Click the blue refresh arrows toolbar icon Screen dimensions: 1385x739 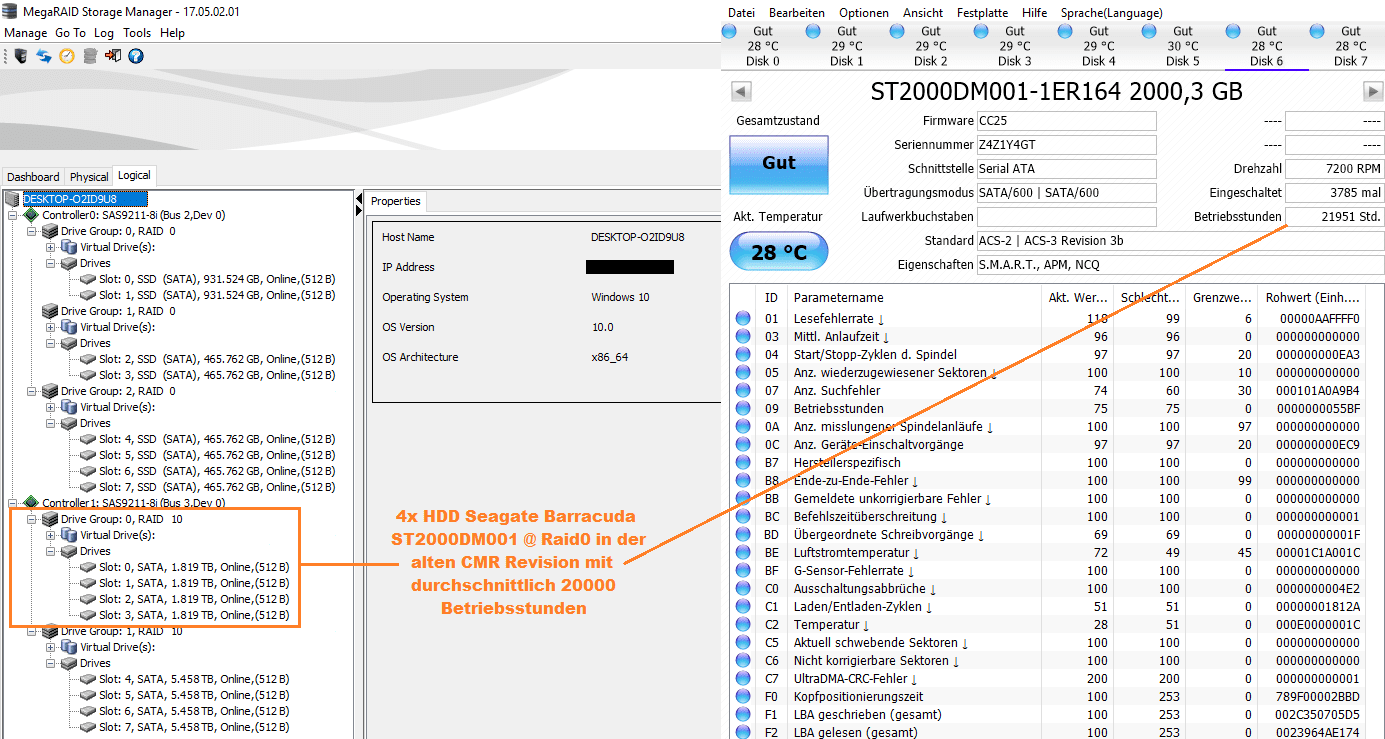pyautogui.click(x=43, y=56)
